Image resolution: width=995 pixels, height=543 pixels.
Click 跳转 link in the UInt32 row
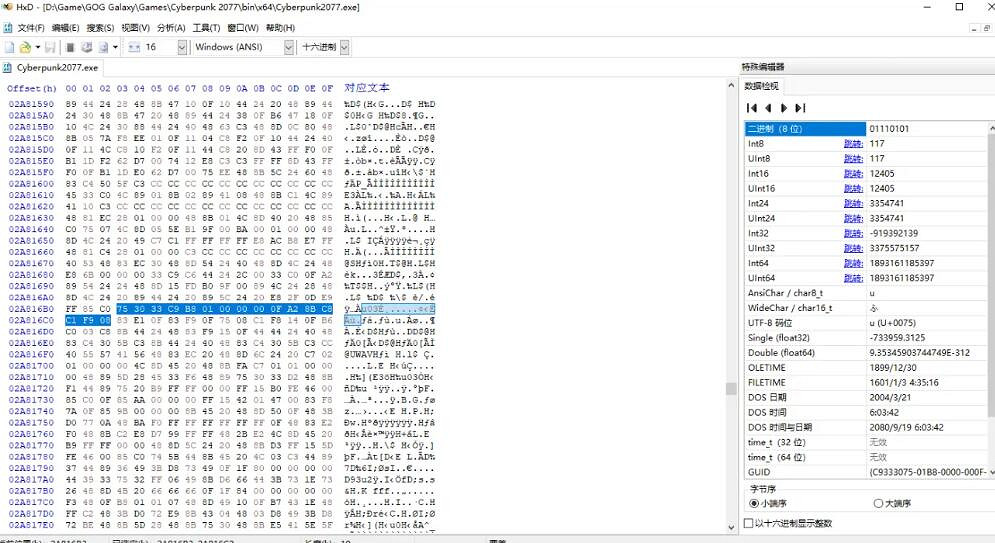[853, 248]
